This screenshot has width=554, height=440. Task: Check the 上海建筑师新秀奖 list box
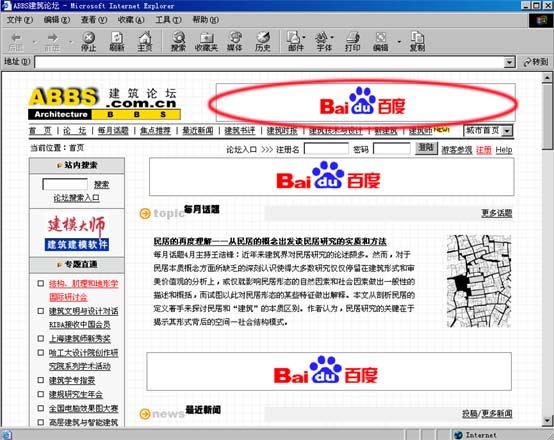[41, 339]
